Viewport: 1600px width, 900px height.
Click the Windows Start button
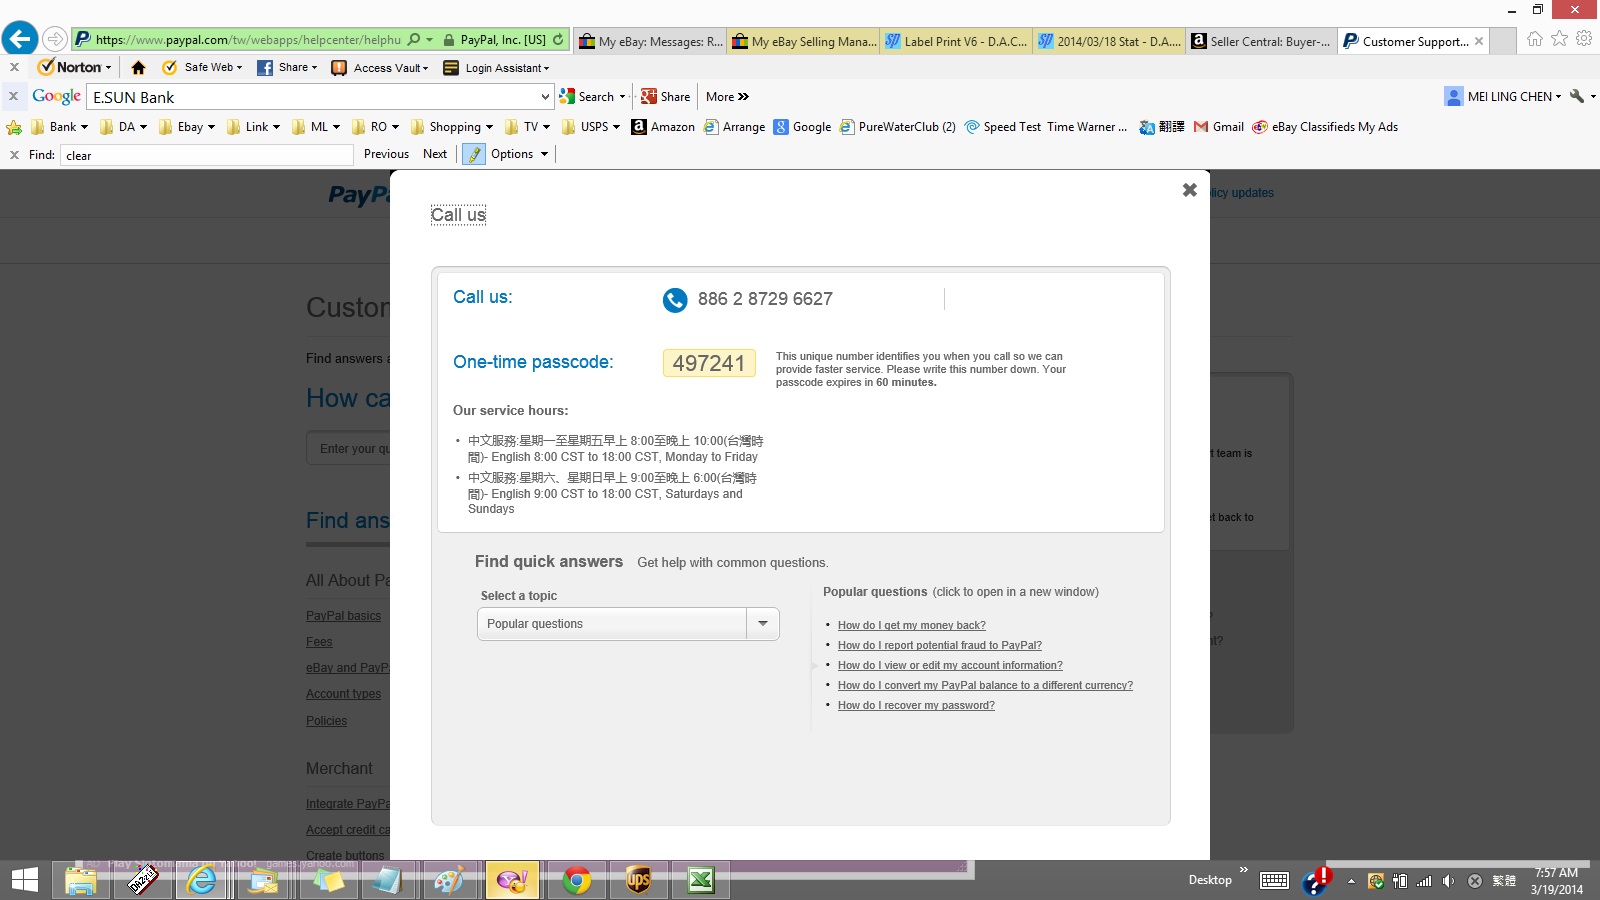point(25,880)
